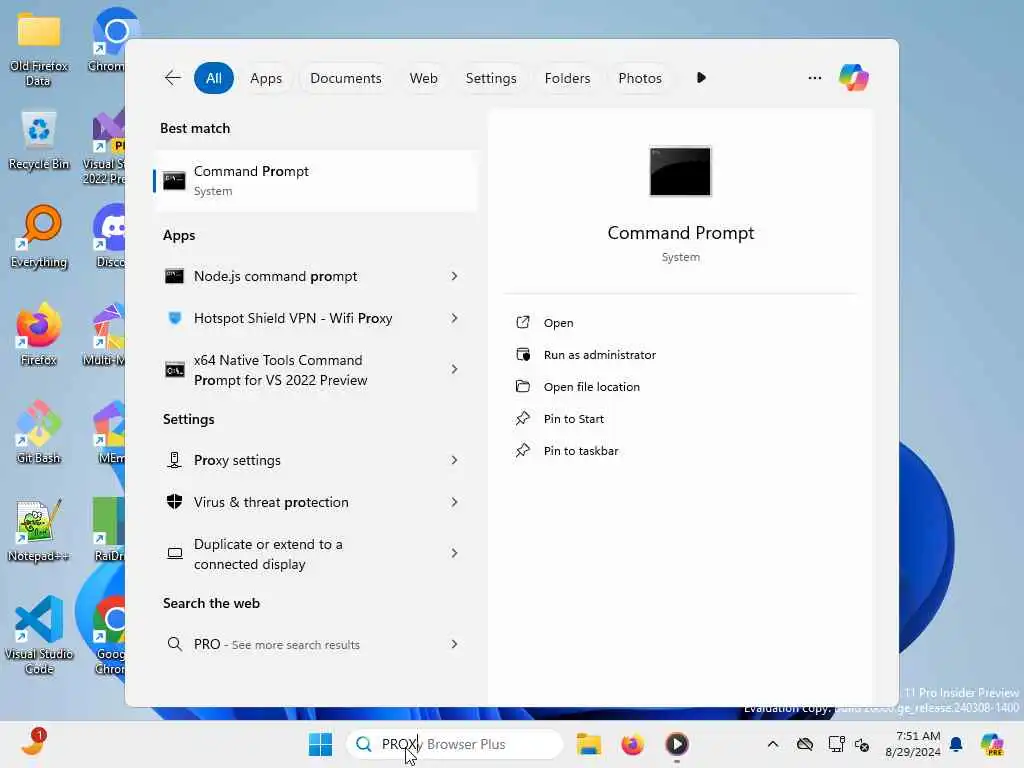Select the Old Firefox Data desktop folder

tap(39, 50)
